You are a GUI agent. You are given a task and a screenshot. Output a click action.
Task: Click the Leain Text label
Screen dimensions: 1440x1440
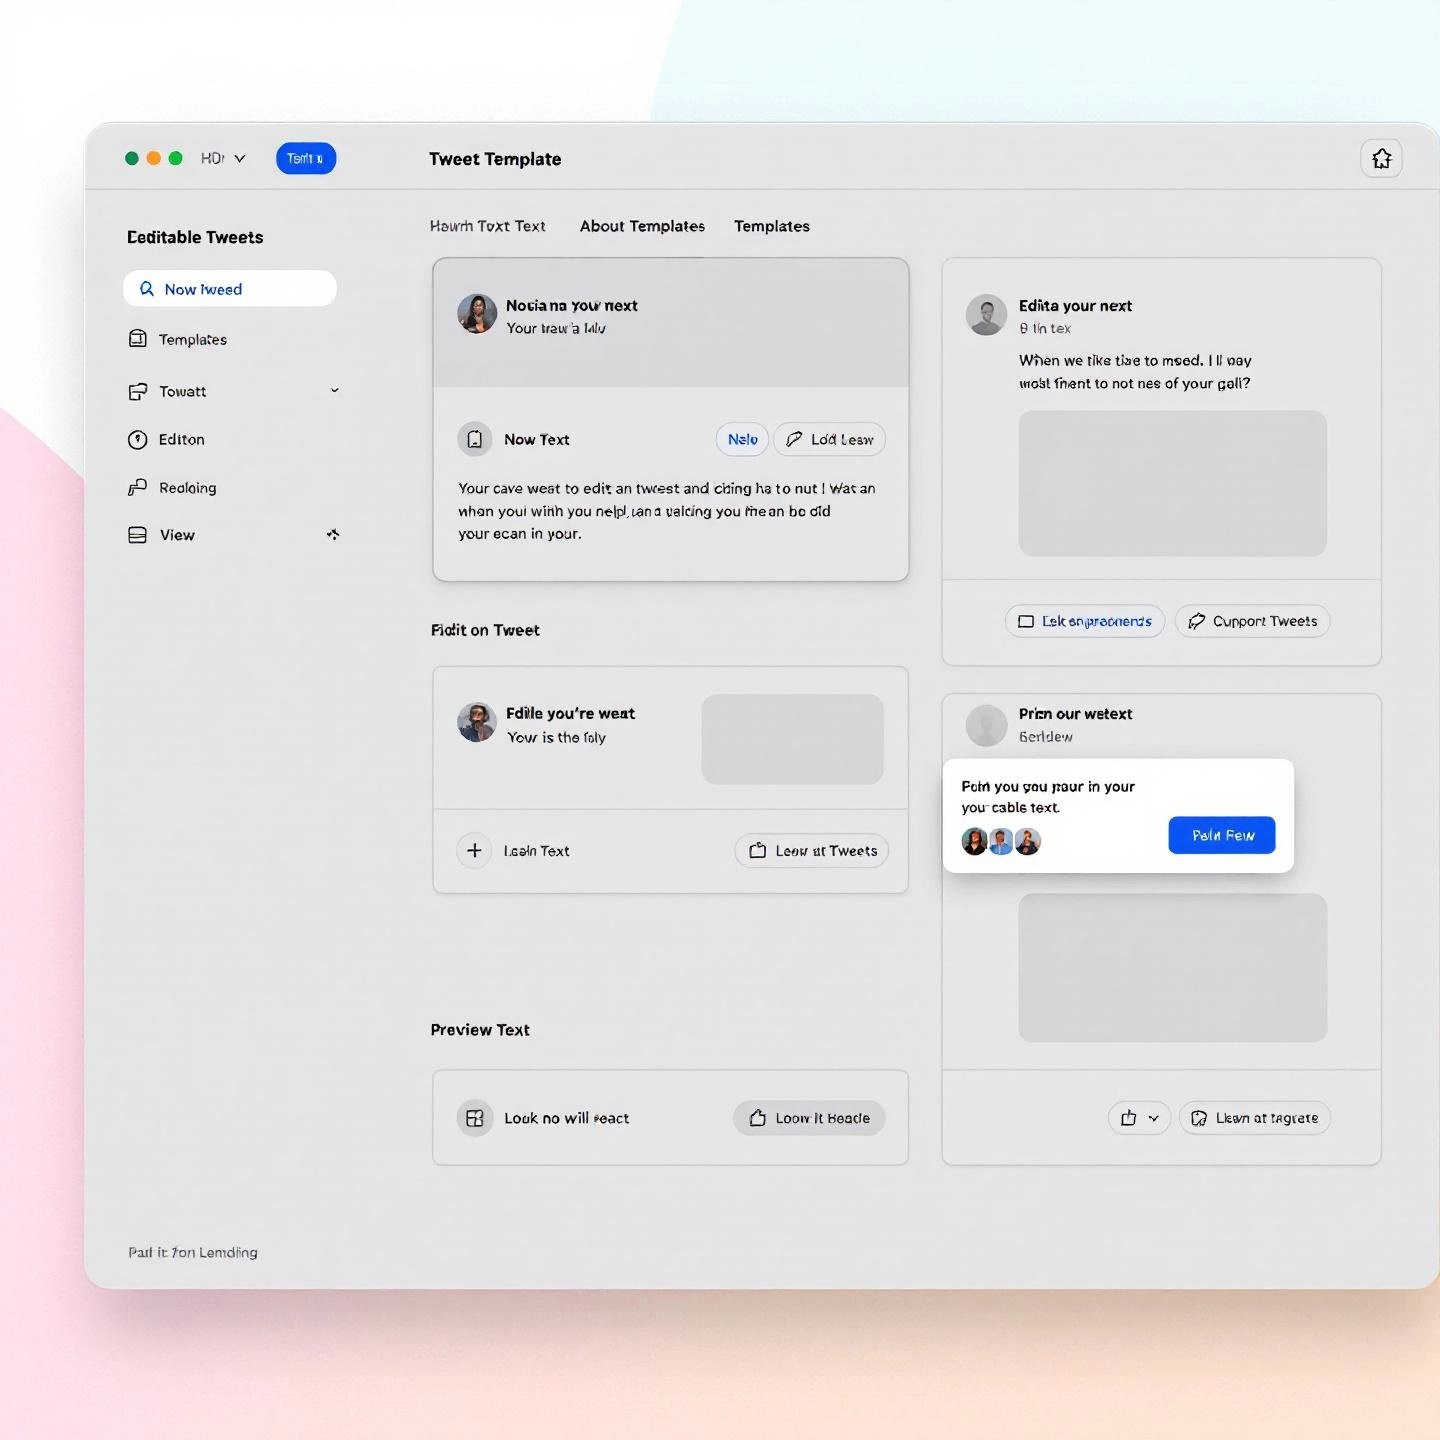[536, 851]
